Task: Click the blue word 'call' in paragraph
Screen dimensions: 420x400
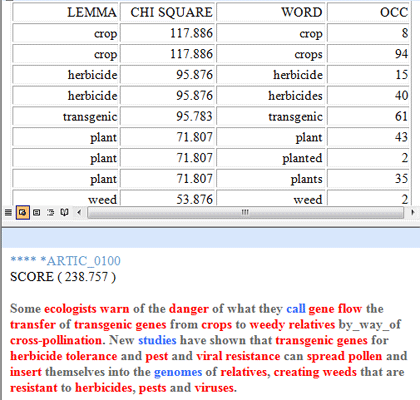Action: point(296,309)
